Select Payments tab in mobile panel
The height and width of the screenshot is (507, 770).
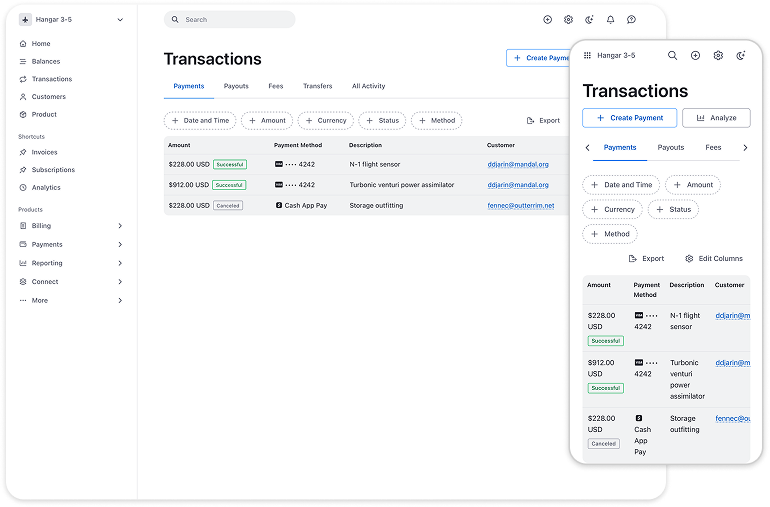(x=620, y=148)
